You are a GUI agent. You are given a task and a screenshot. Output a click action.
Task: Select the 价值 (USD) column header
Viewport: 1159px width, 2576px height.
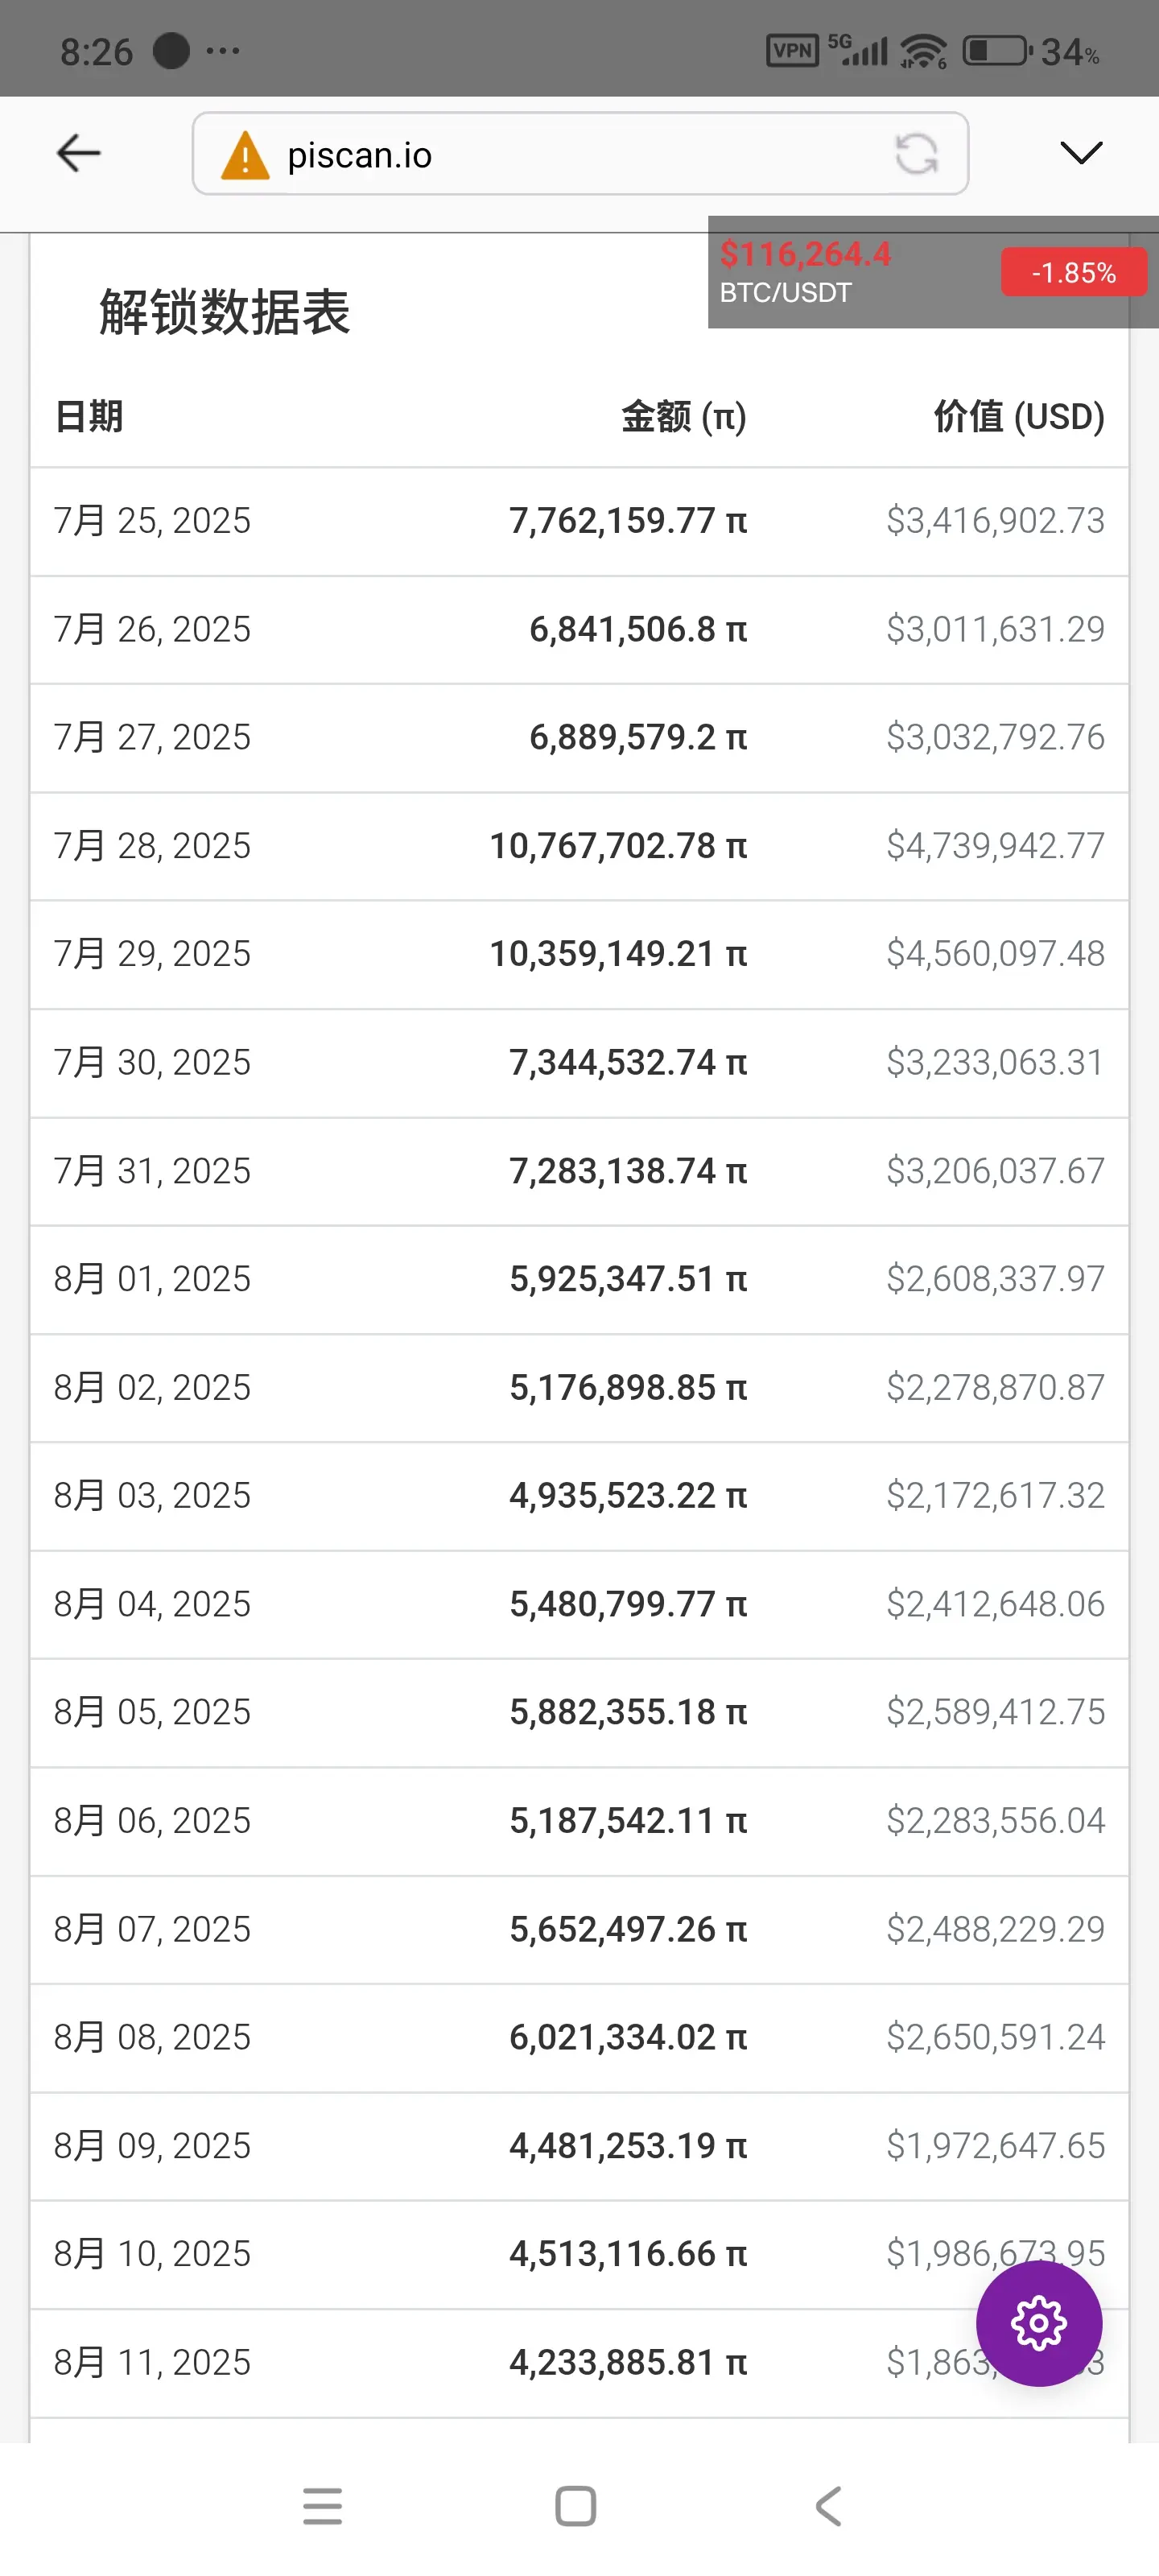(x=1019, y=416)
